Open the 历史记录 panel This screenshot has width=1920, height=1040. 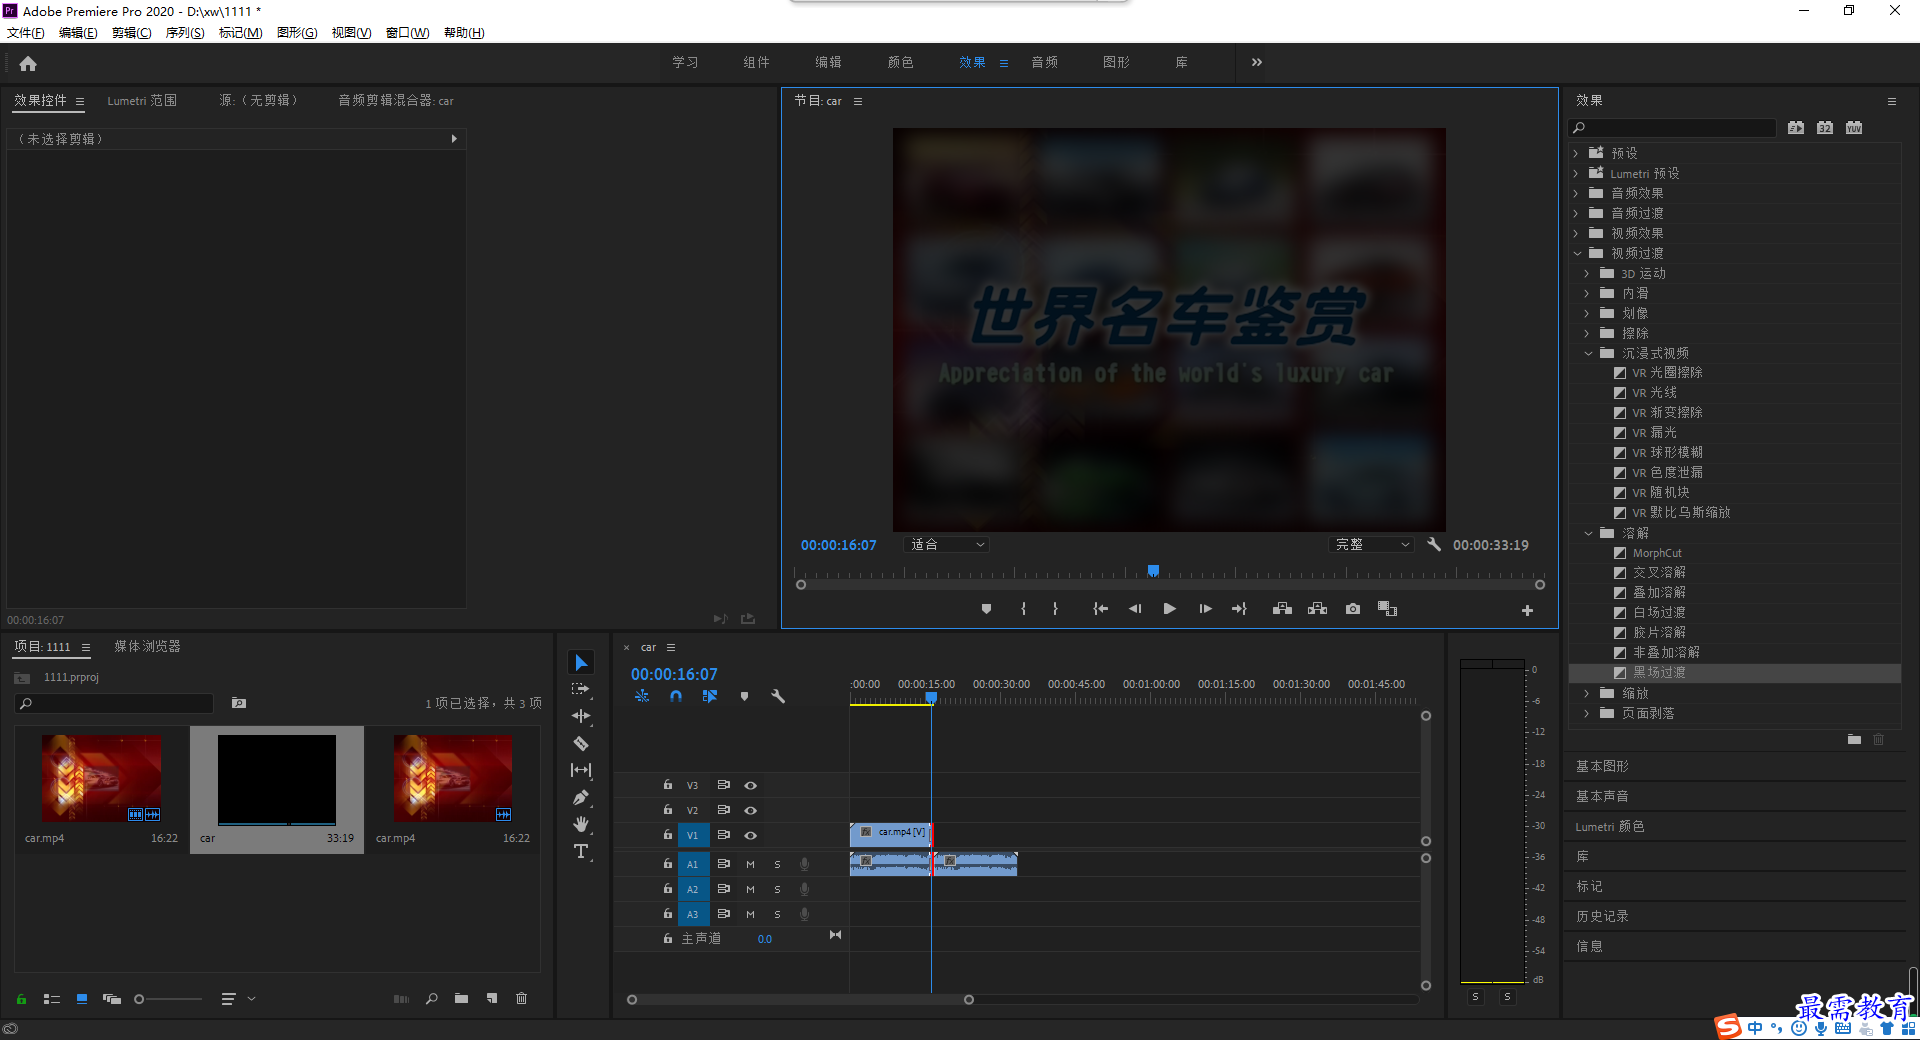[1602, 916]
